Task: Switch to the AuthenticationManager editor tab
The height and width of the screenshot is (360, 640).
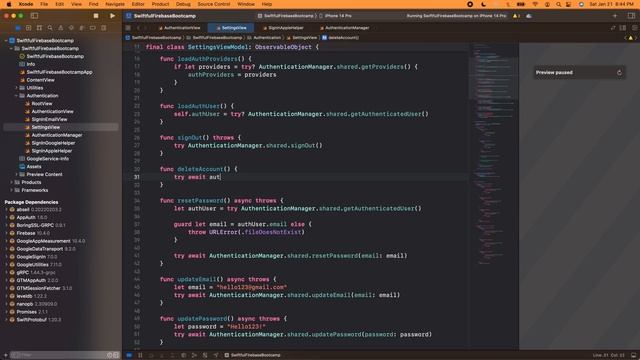Action: tap(344, 28)
